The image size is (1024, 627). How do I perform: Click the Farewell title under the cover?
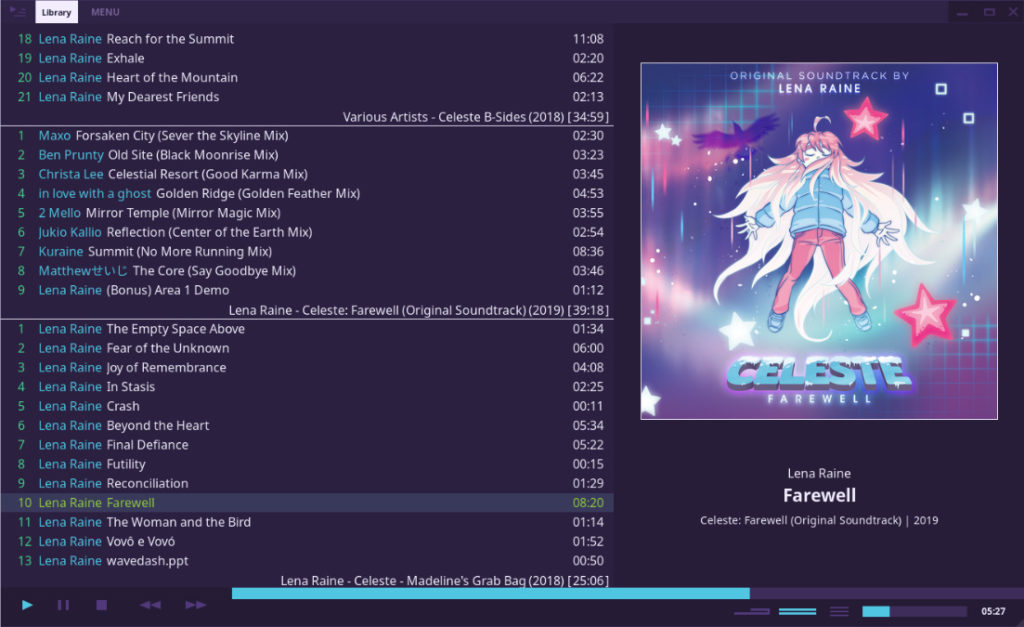coord(819,495)
